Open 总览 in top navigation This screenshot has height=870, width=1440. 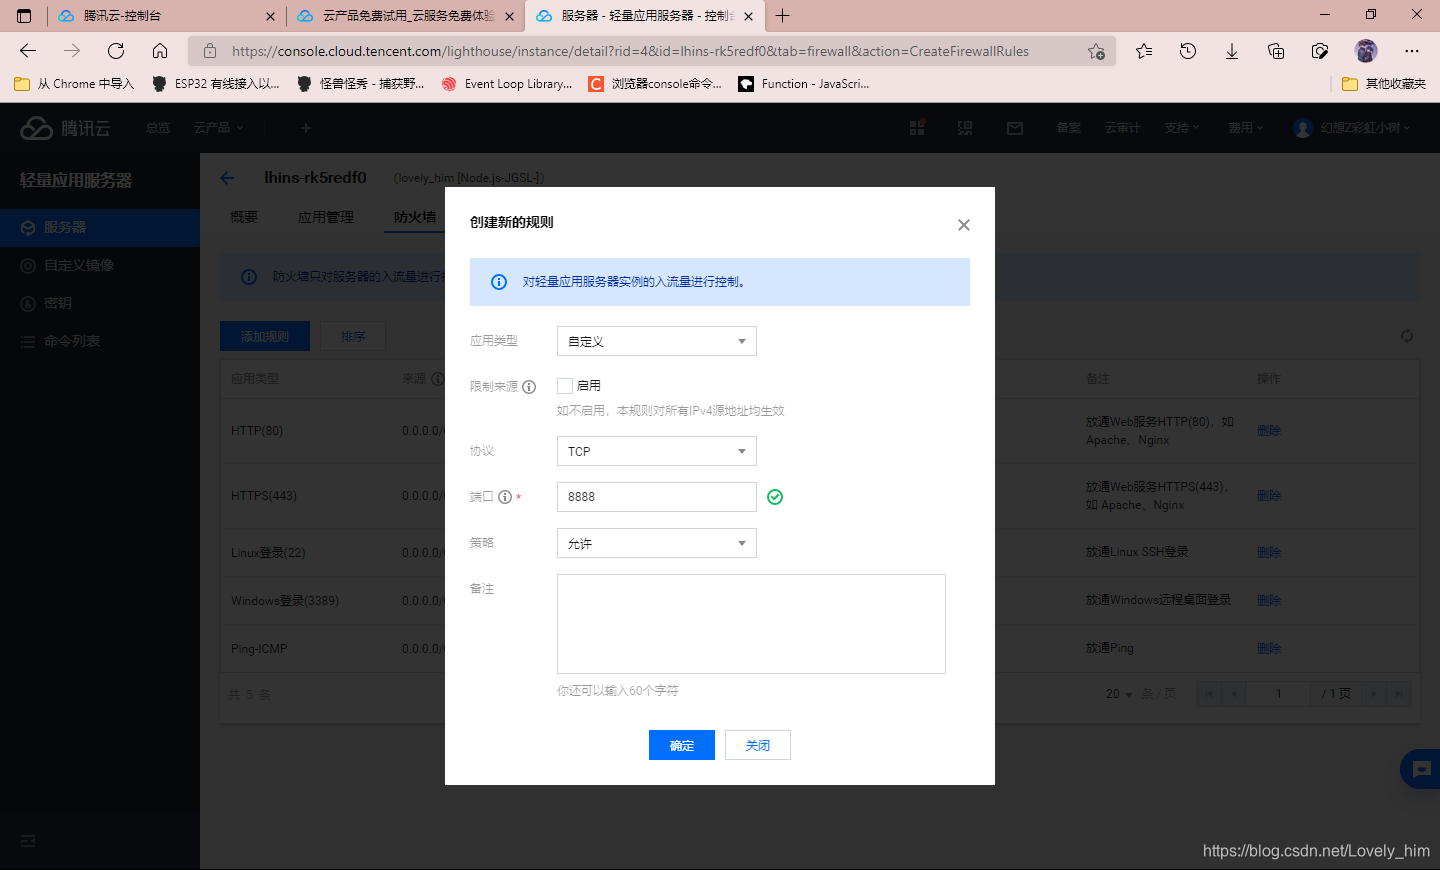158,128
